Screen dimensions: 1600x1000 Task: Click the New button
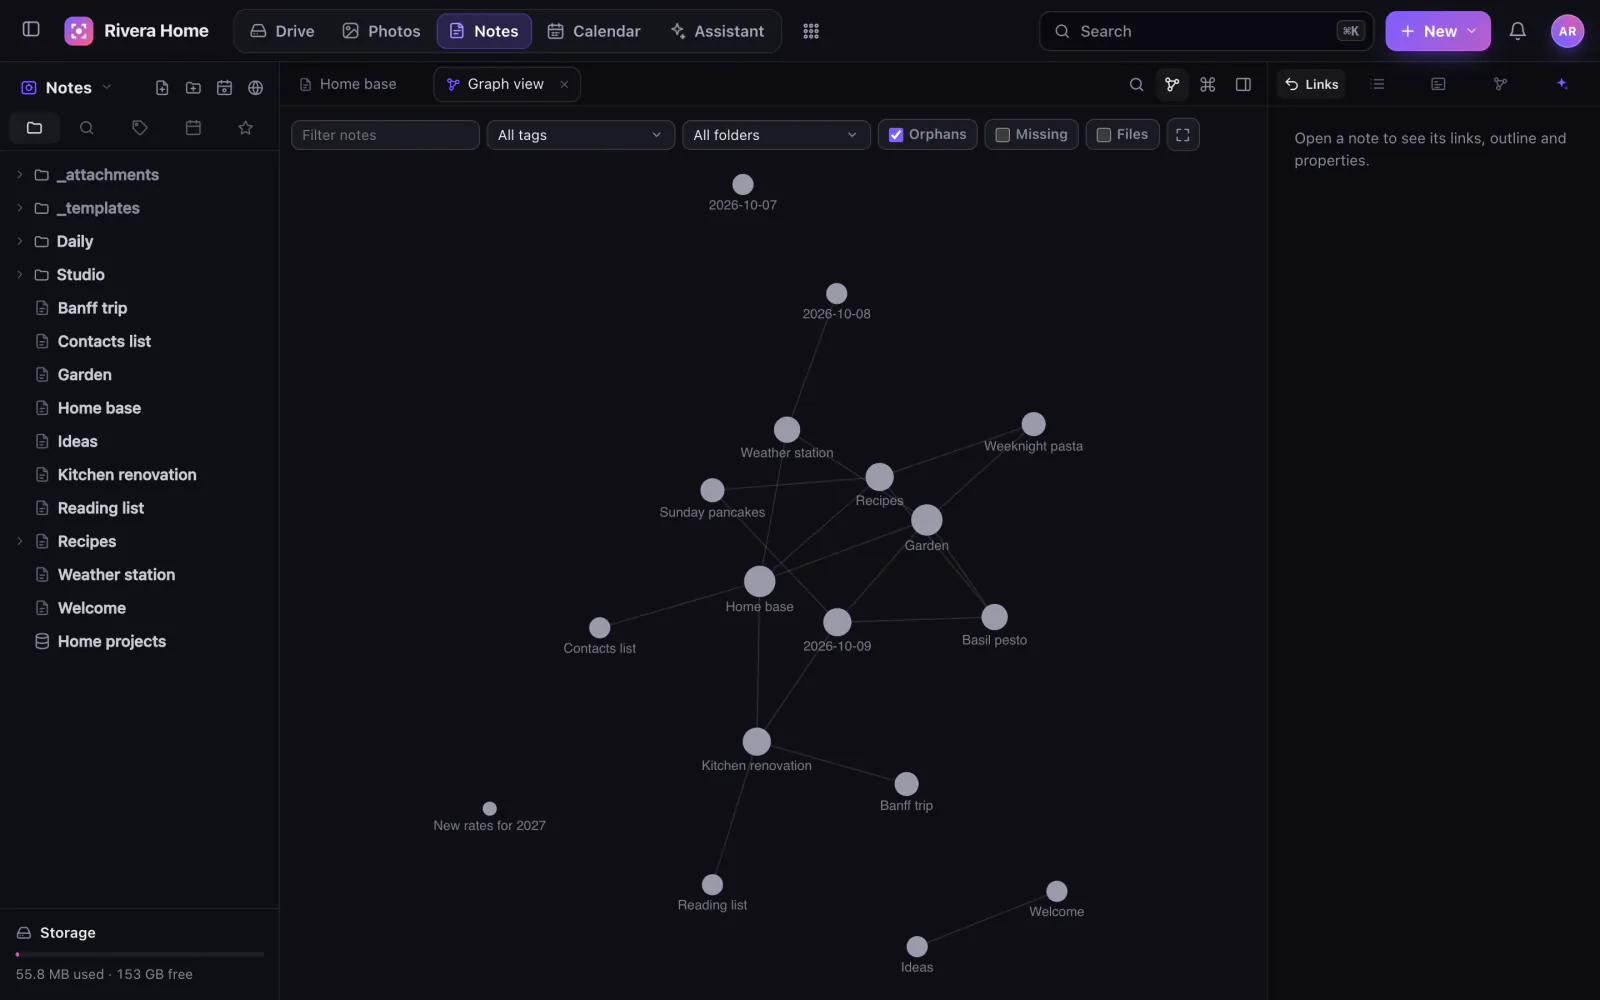pyautogui.click(x=1438, y=32)
